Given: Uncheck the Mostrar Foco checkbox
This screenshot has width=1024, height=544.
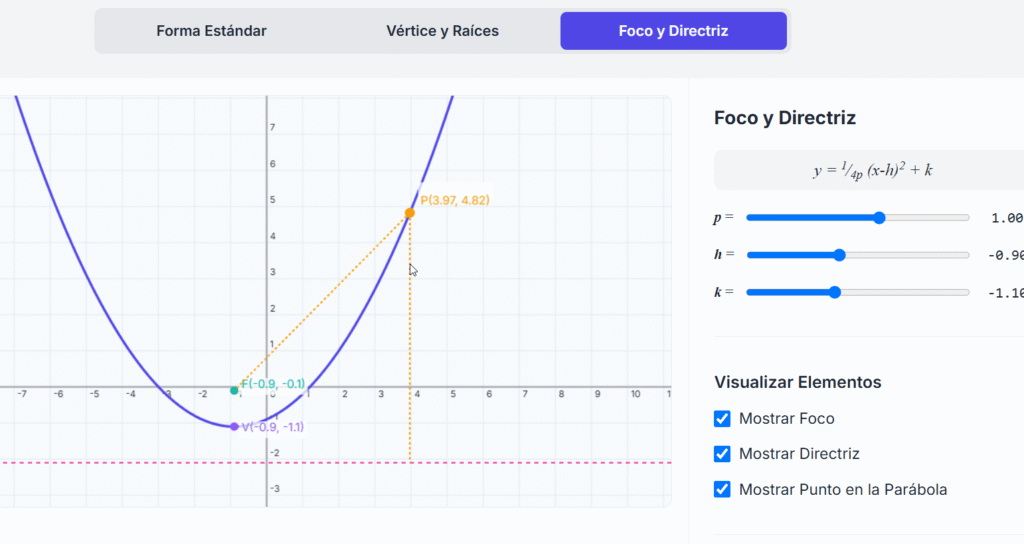Looking at the screenshot, I should [x=722, y=419].
